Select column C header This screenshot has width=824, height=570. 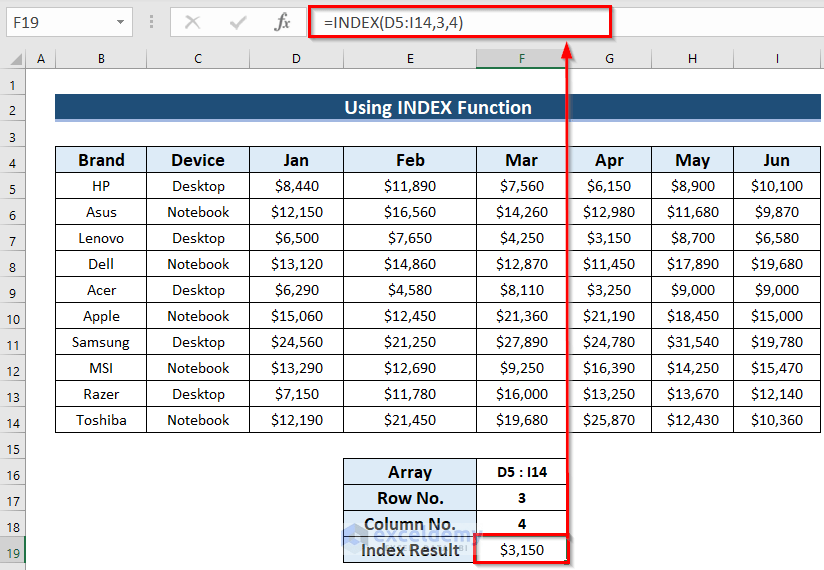198,59
